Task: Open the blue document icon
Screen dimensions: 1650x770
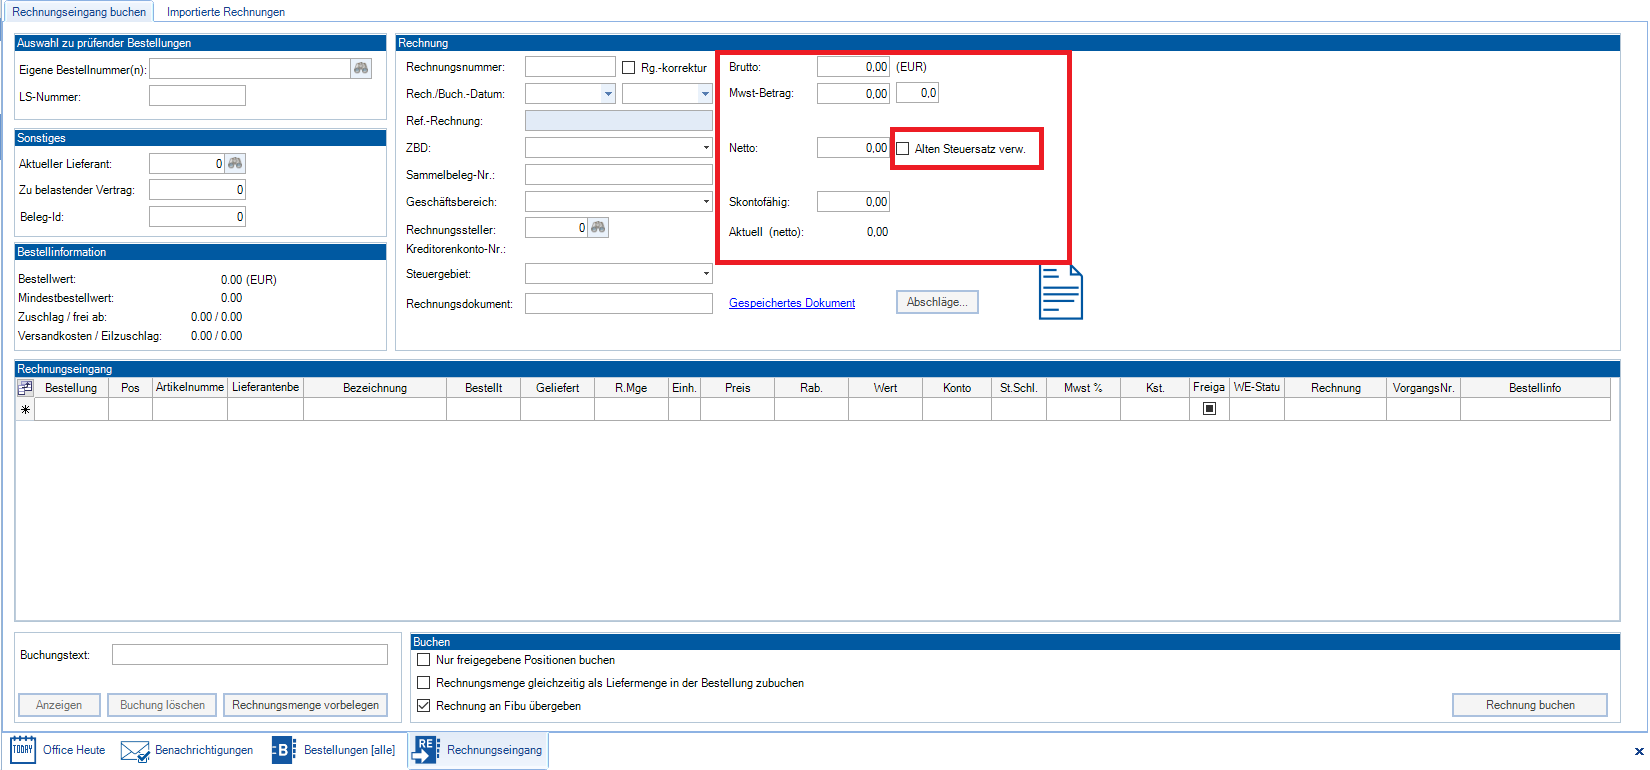Action: click(1060, 293)
